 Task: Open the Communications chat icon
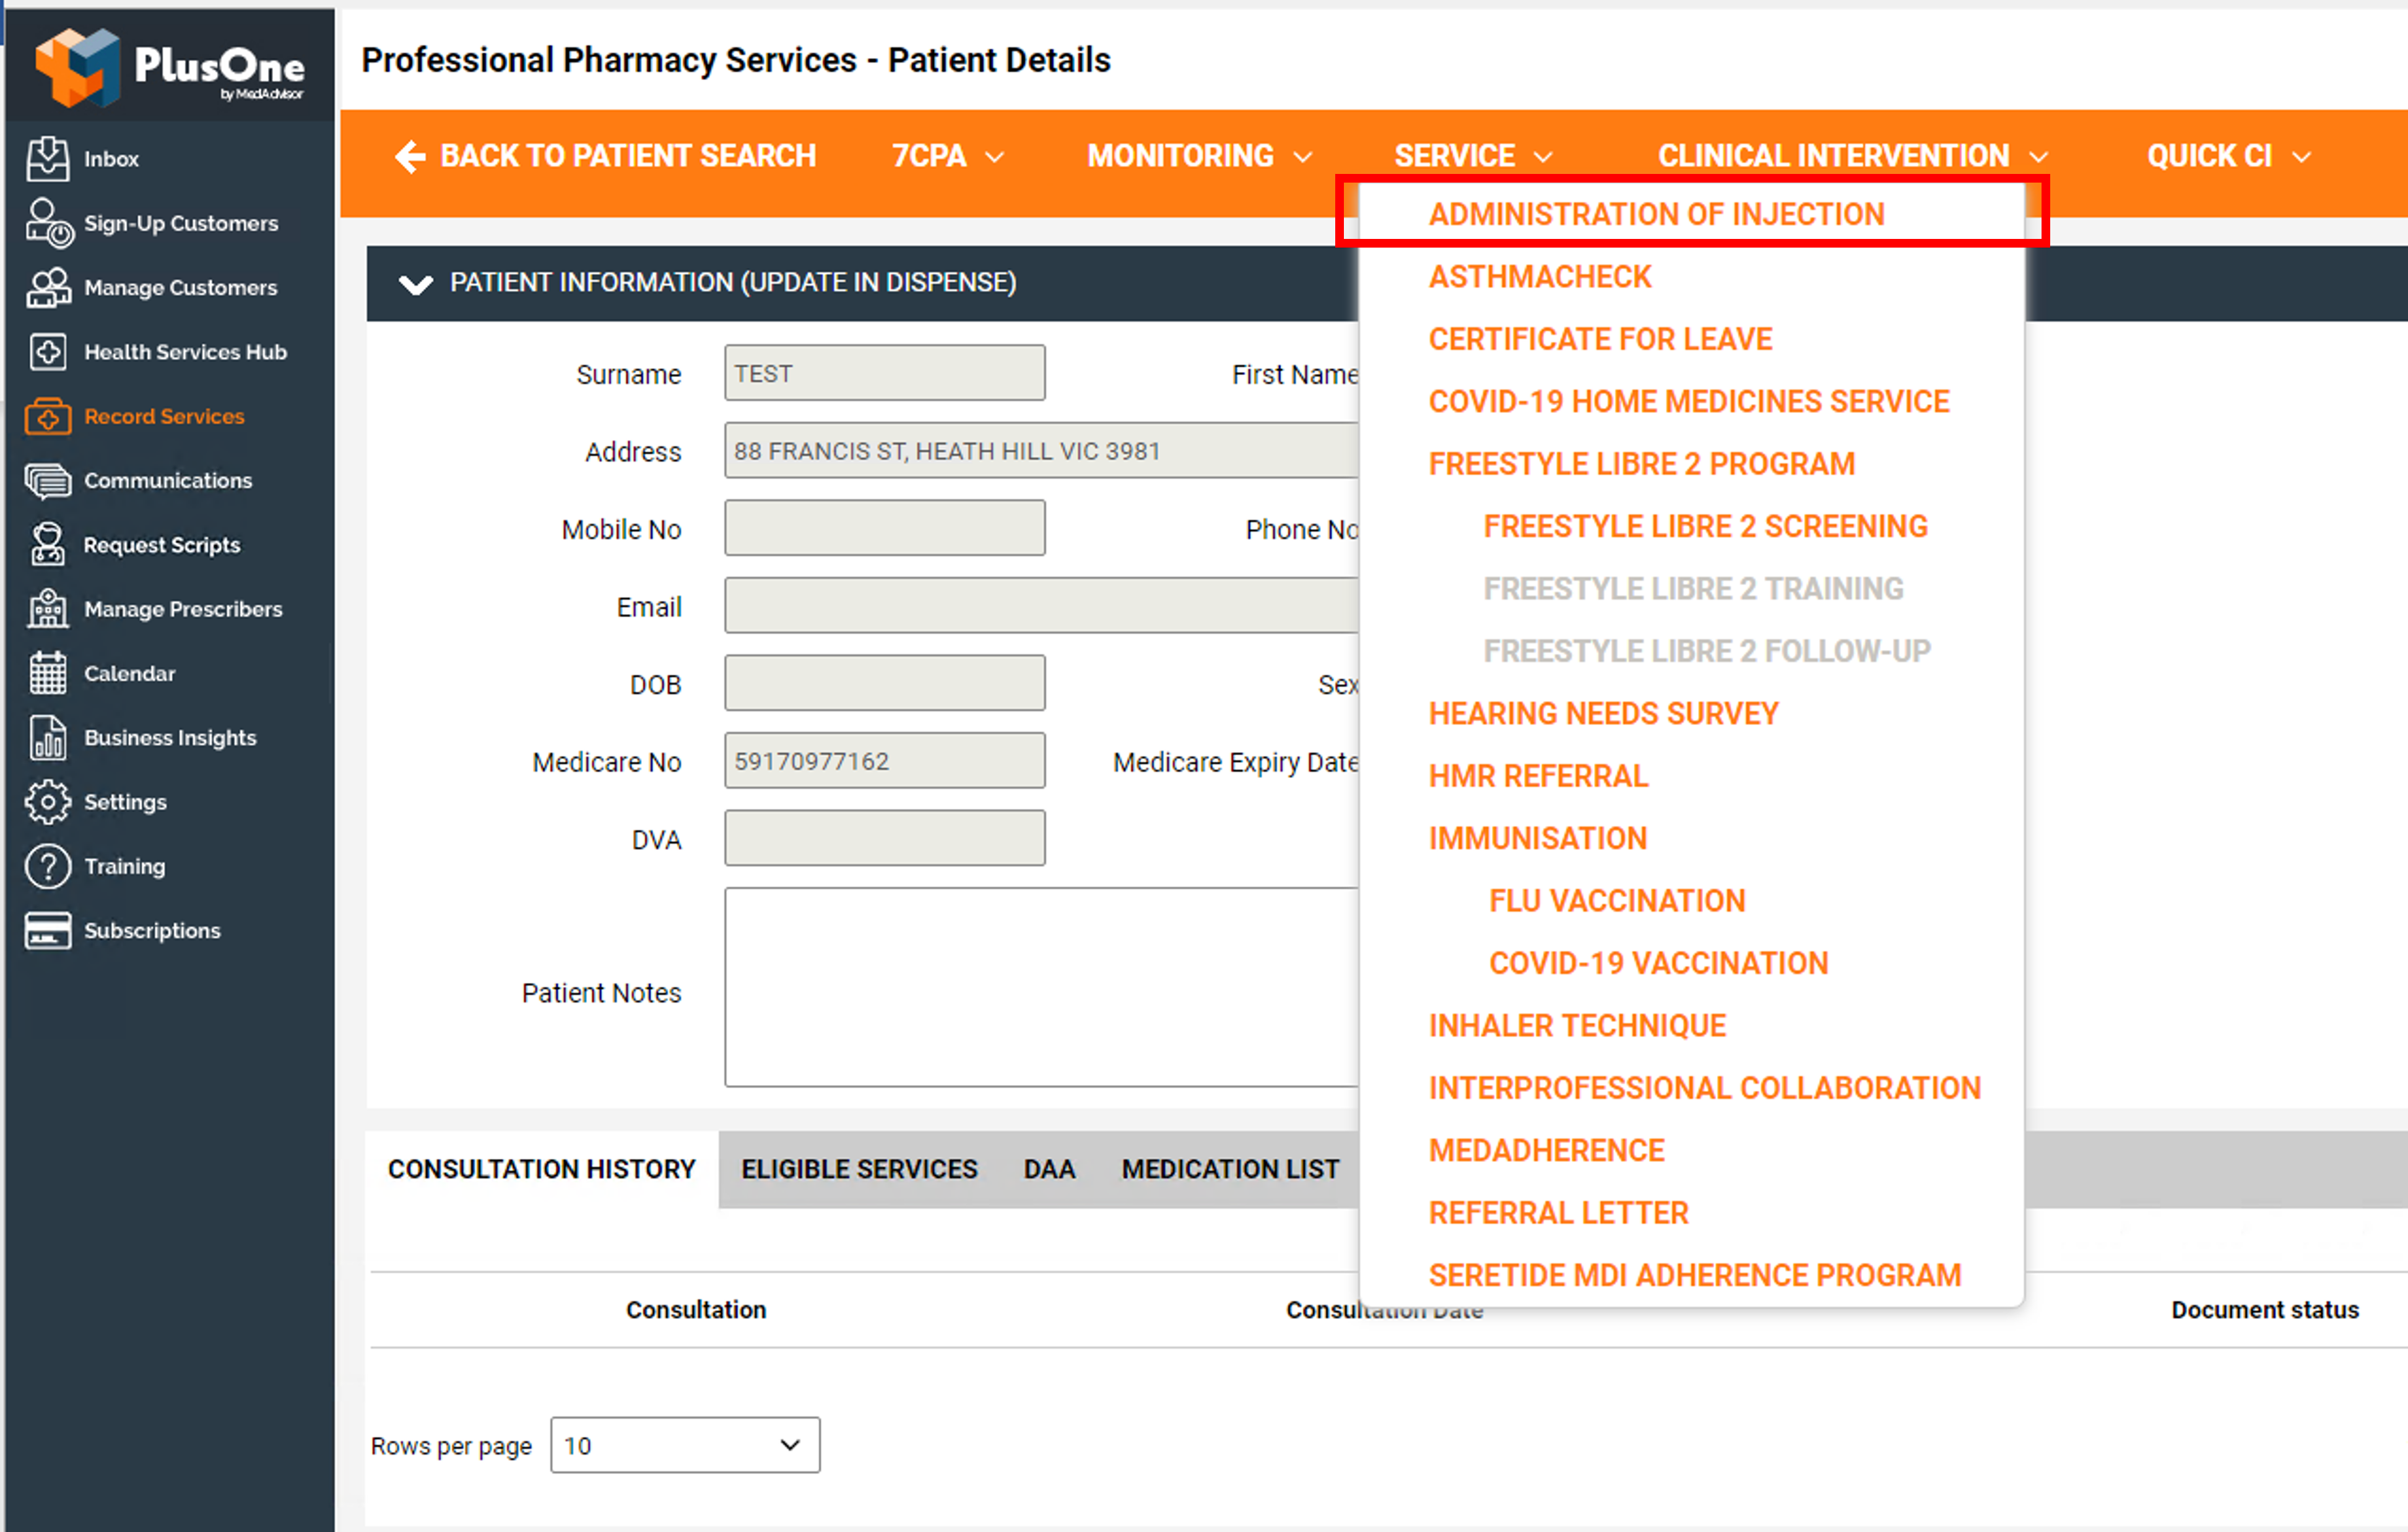[x=48, y=481]
